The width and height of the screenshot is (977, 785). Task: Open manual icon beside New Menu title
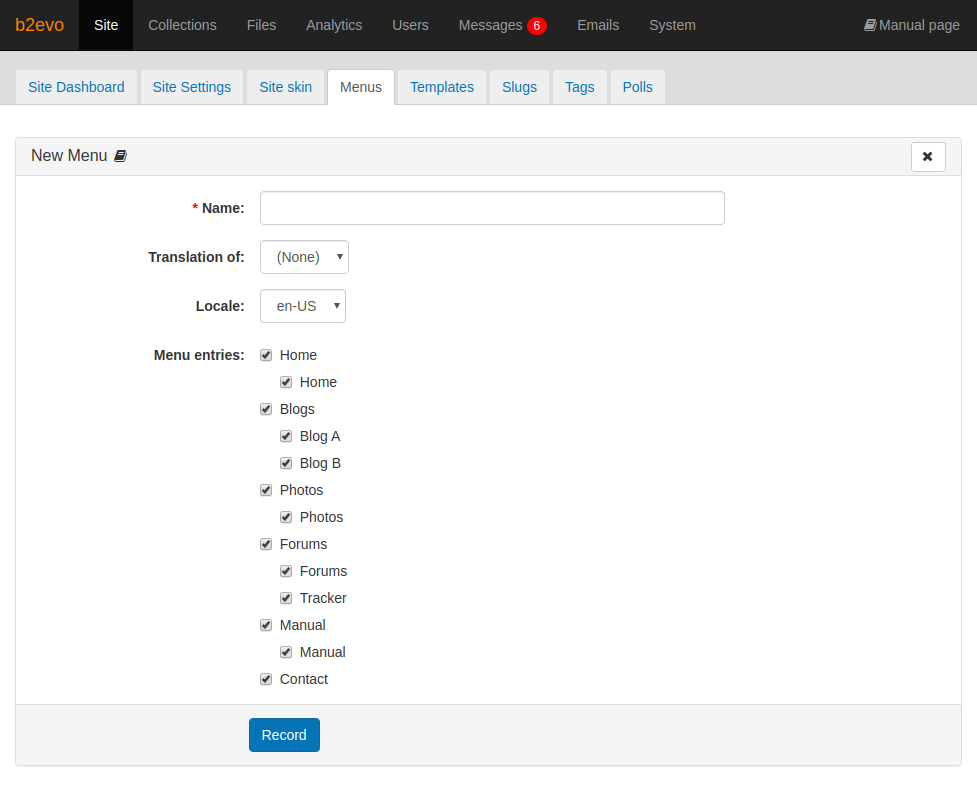point(120,156)
